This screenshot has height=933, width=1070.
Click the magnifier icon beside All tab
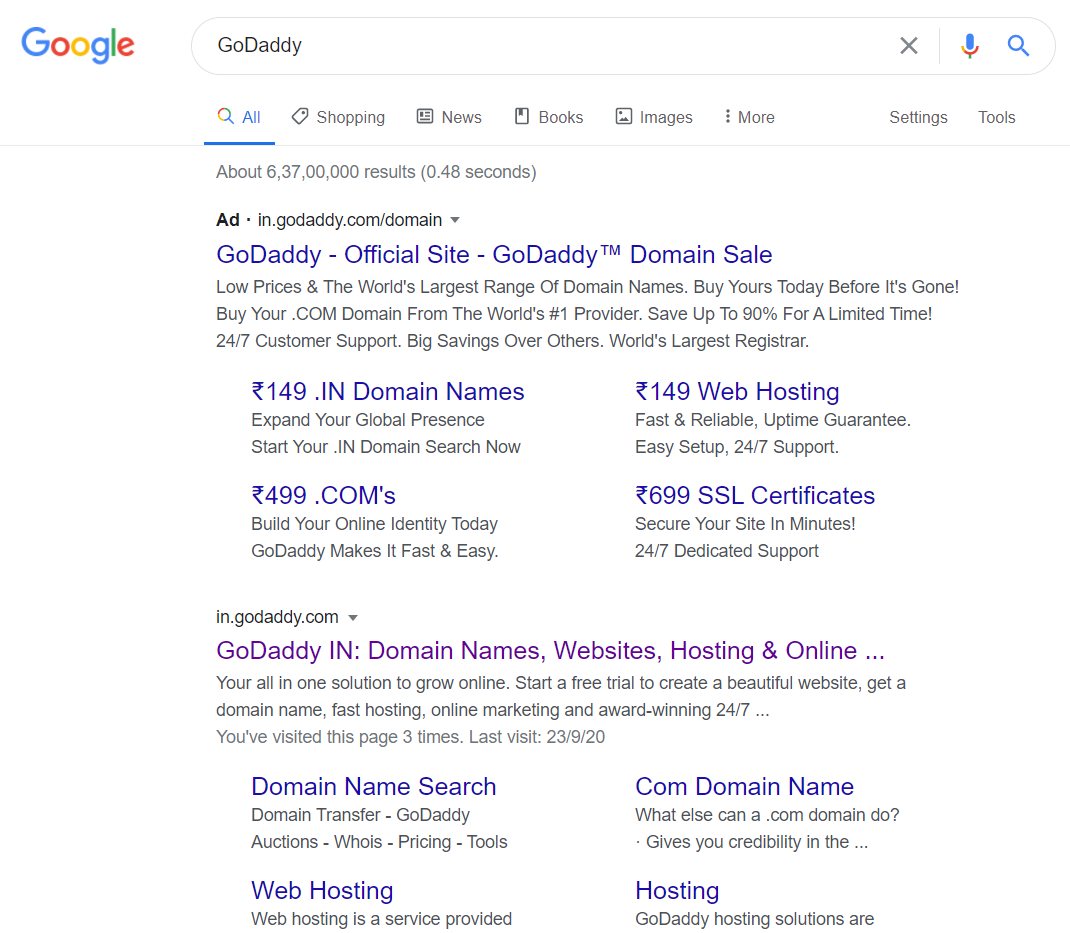tap(225, 116)
